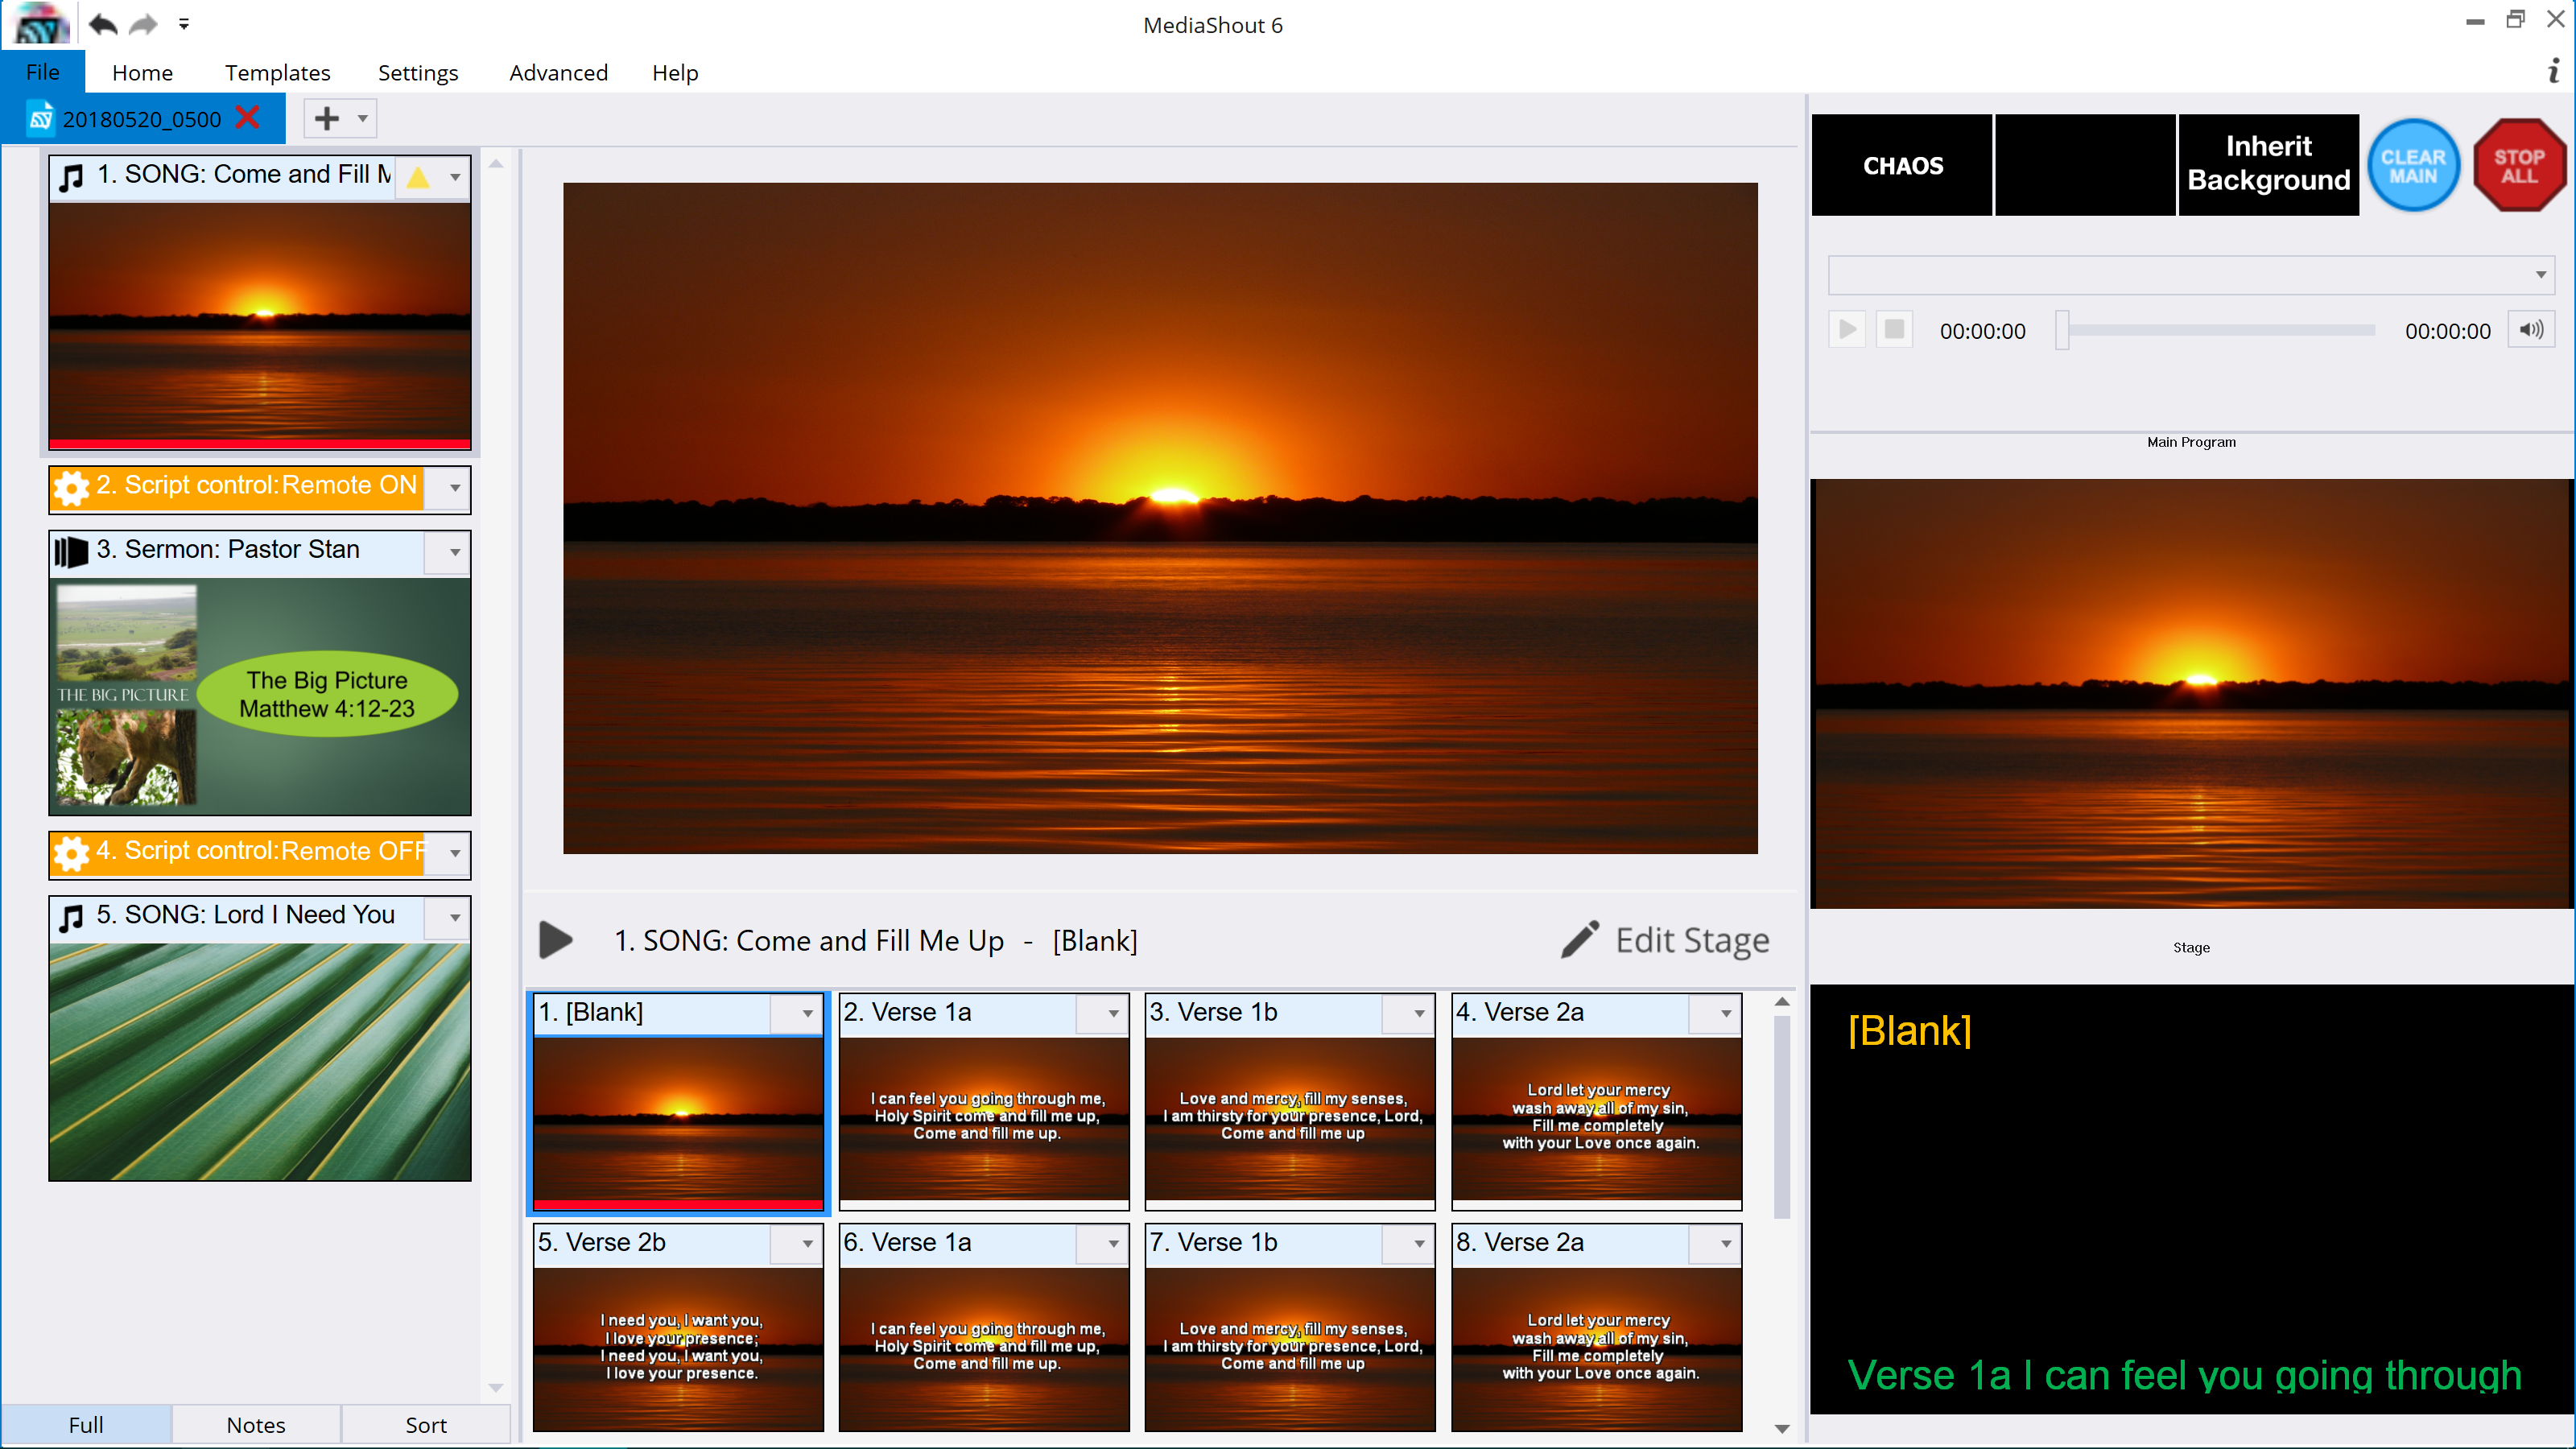Switch to the Notes tab

tap(255, 1424)
